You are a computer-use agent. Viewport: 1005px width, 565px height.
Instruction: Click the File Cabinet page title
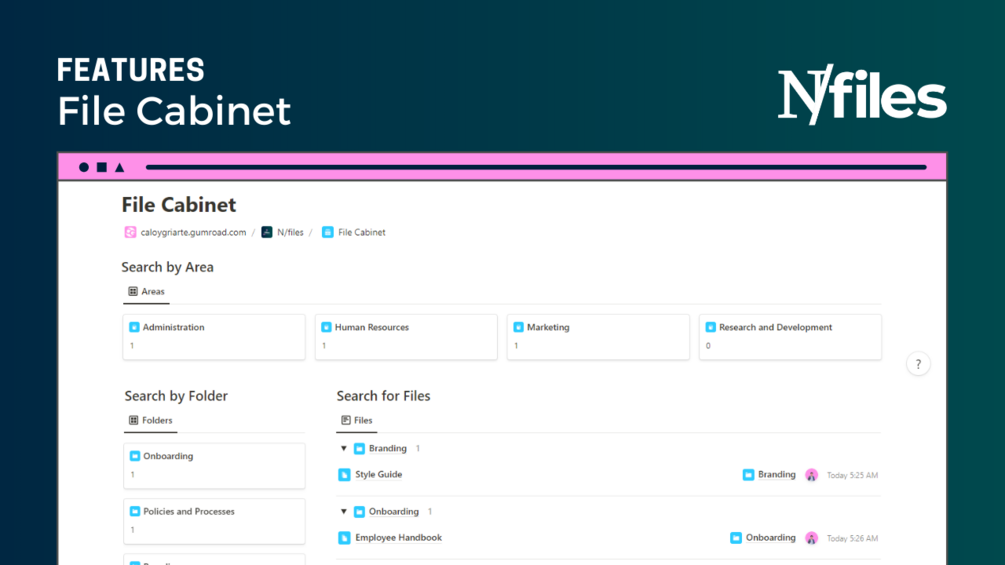point(179,205)
